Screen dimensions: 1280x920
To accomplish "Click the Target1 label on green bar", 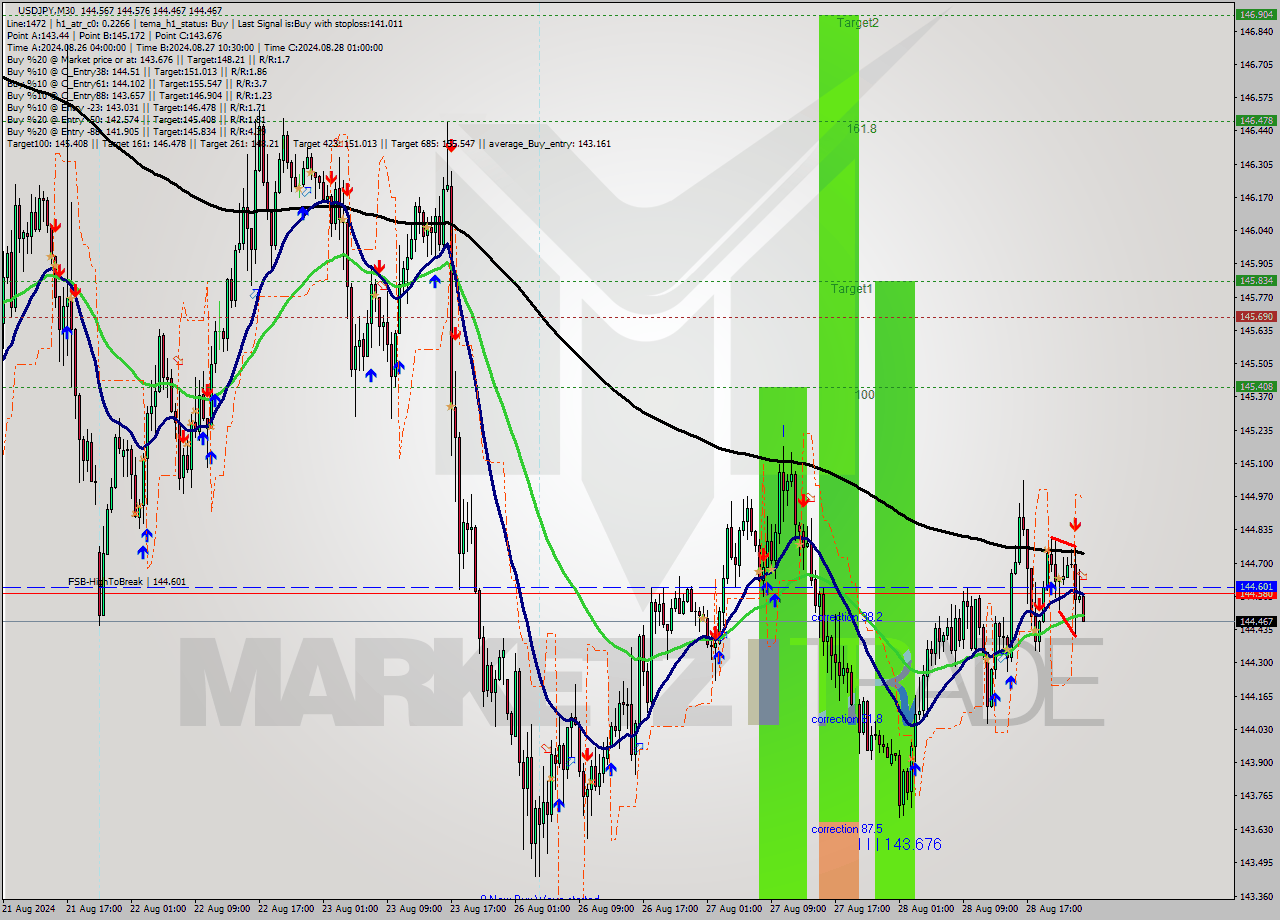I will [852, 288].
